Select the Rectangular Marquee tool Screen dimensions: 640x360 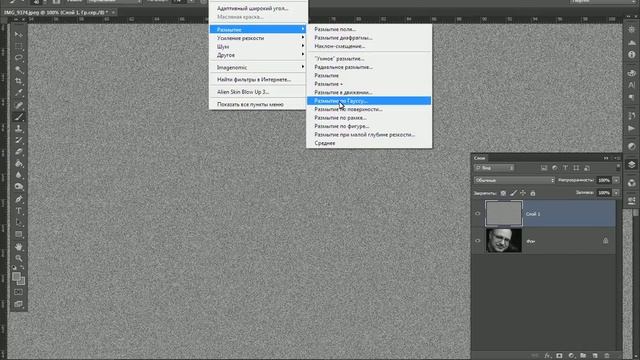coord(18,46)
